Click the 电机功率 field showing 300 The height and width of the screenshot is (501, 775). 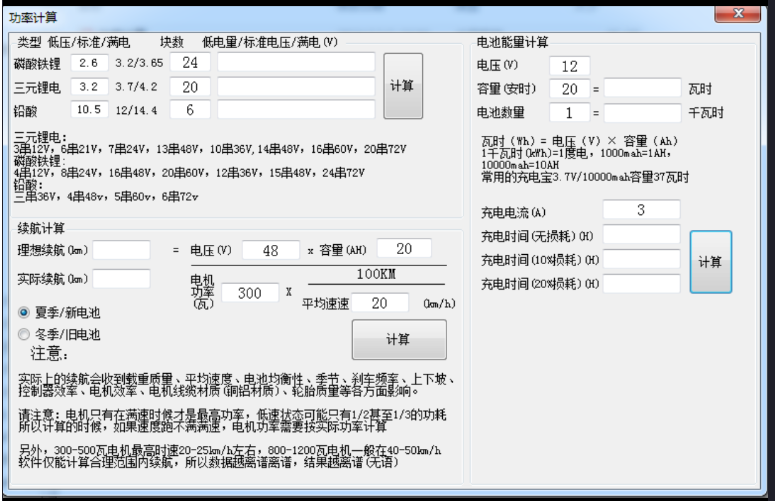tap(250, 292)
